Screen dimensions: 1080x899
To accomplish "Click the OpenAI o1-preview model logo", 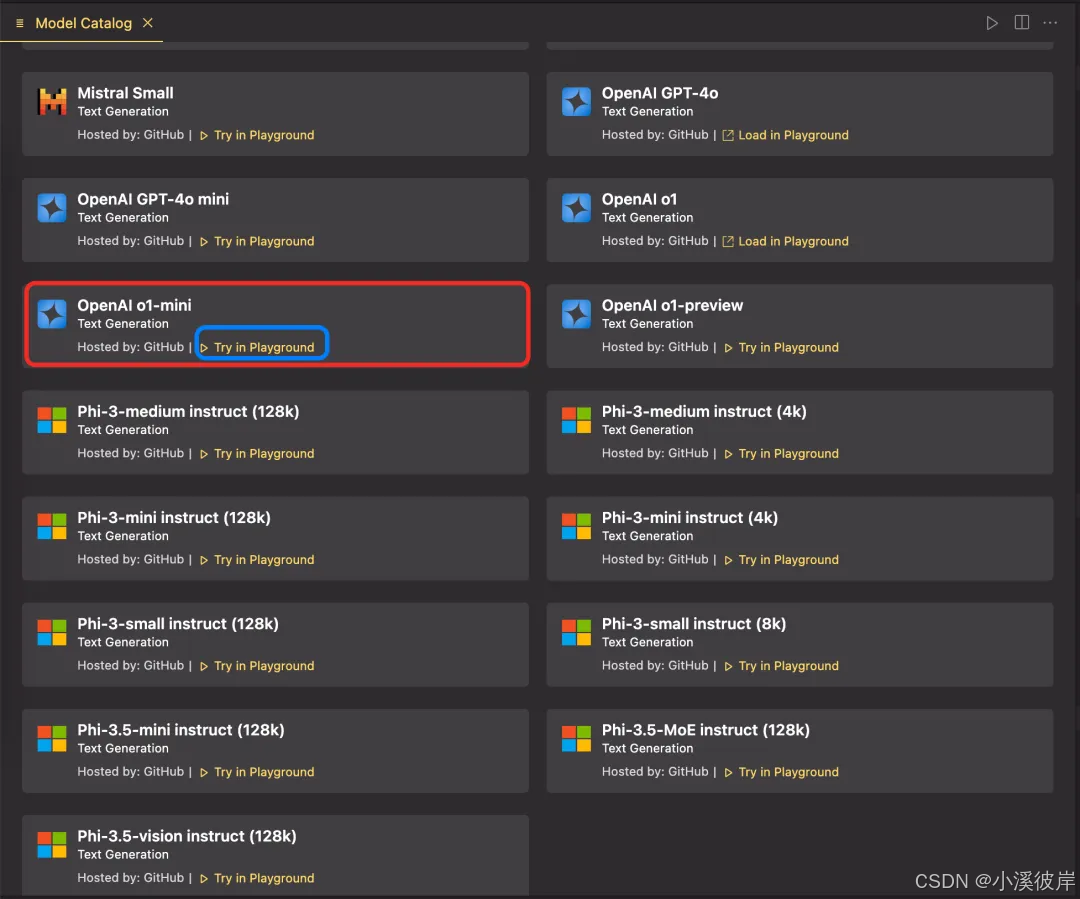I will [x=577, y=313].
